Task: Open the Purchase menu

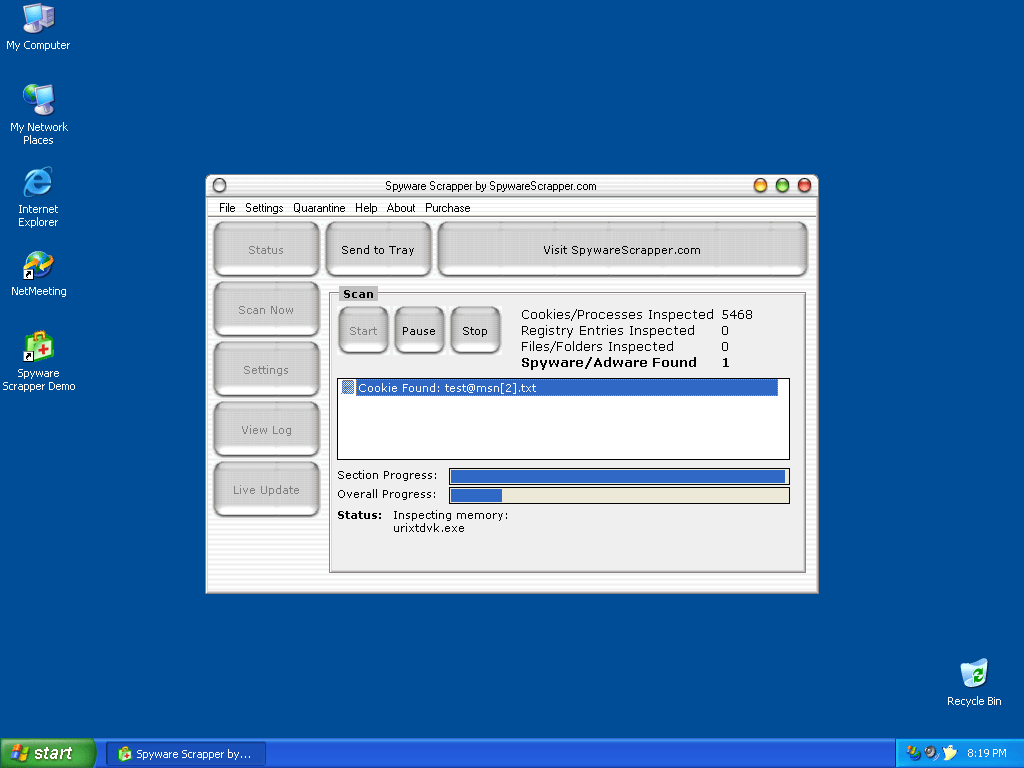Action: 447,208
